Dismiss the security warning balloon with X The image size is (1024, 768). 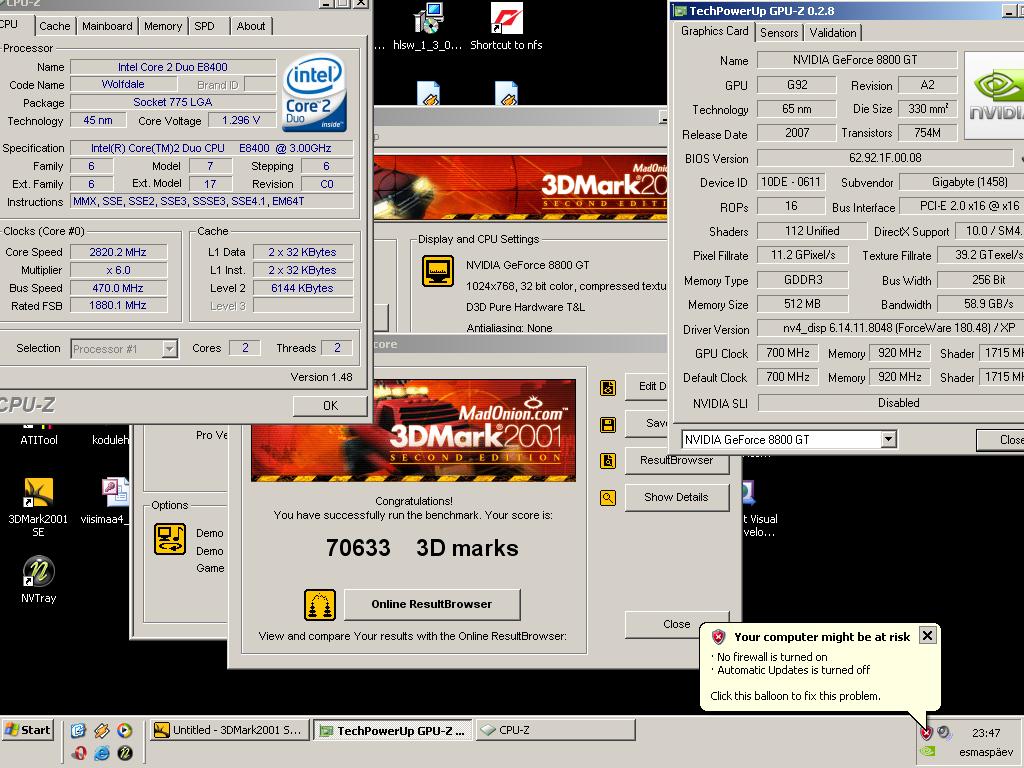(927, 635)
